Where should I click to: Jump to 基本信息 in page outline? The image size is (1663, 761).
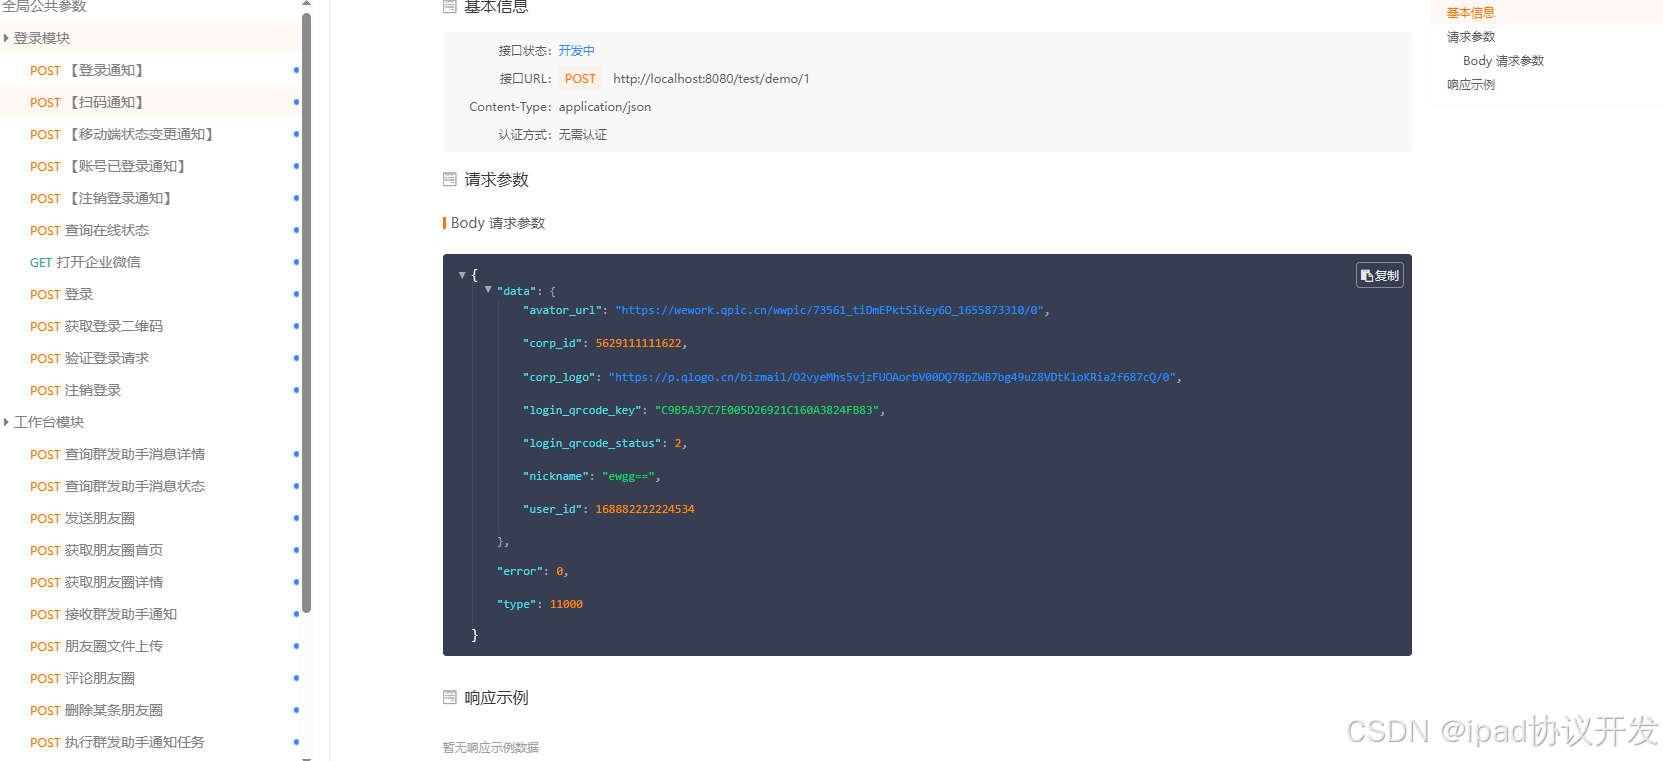(1470, 13)
